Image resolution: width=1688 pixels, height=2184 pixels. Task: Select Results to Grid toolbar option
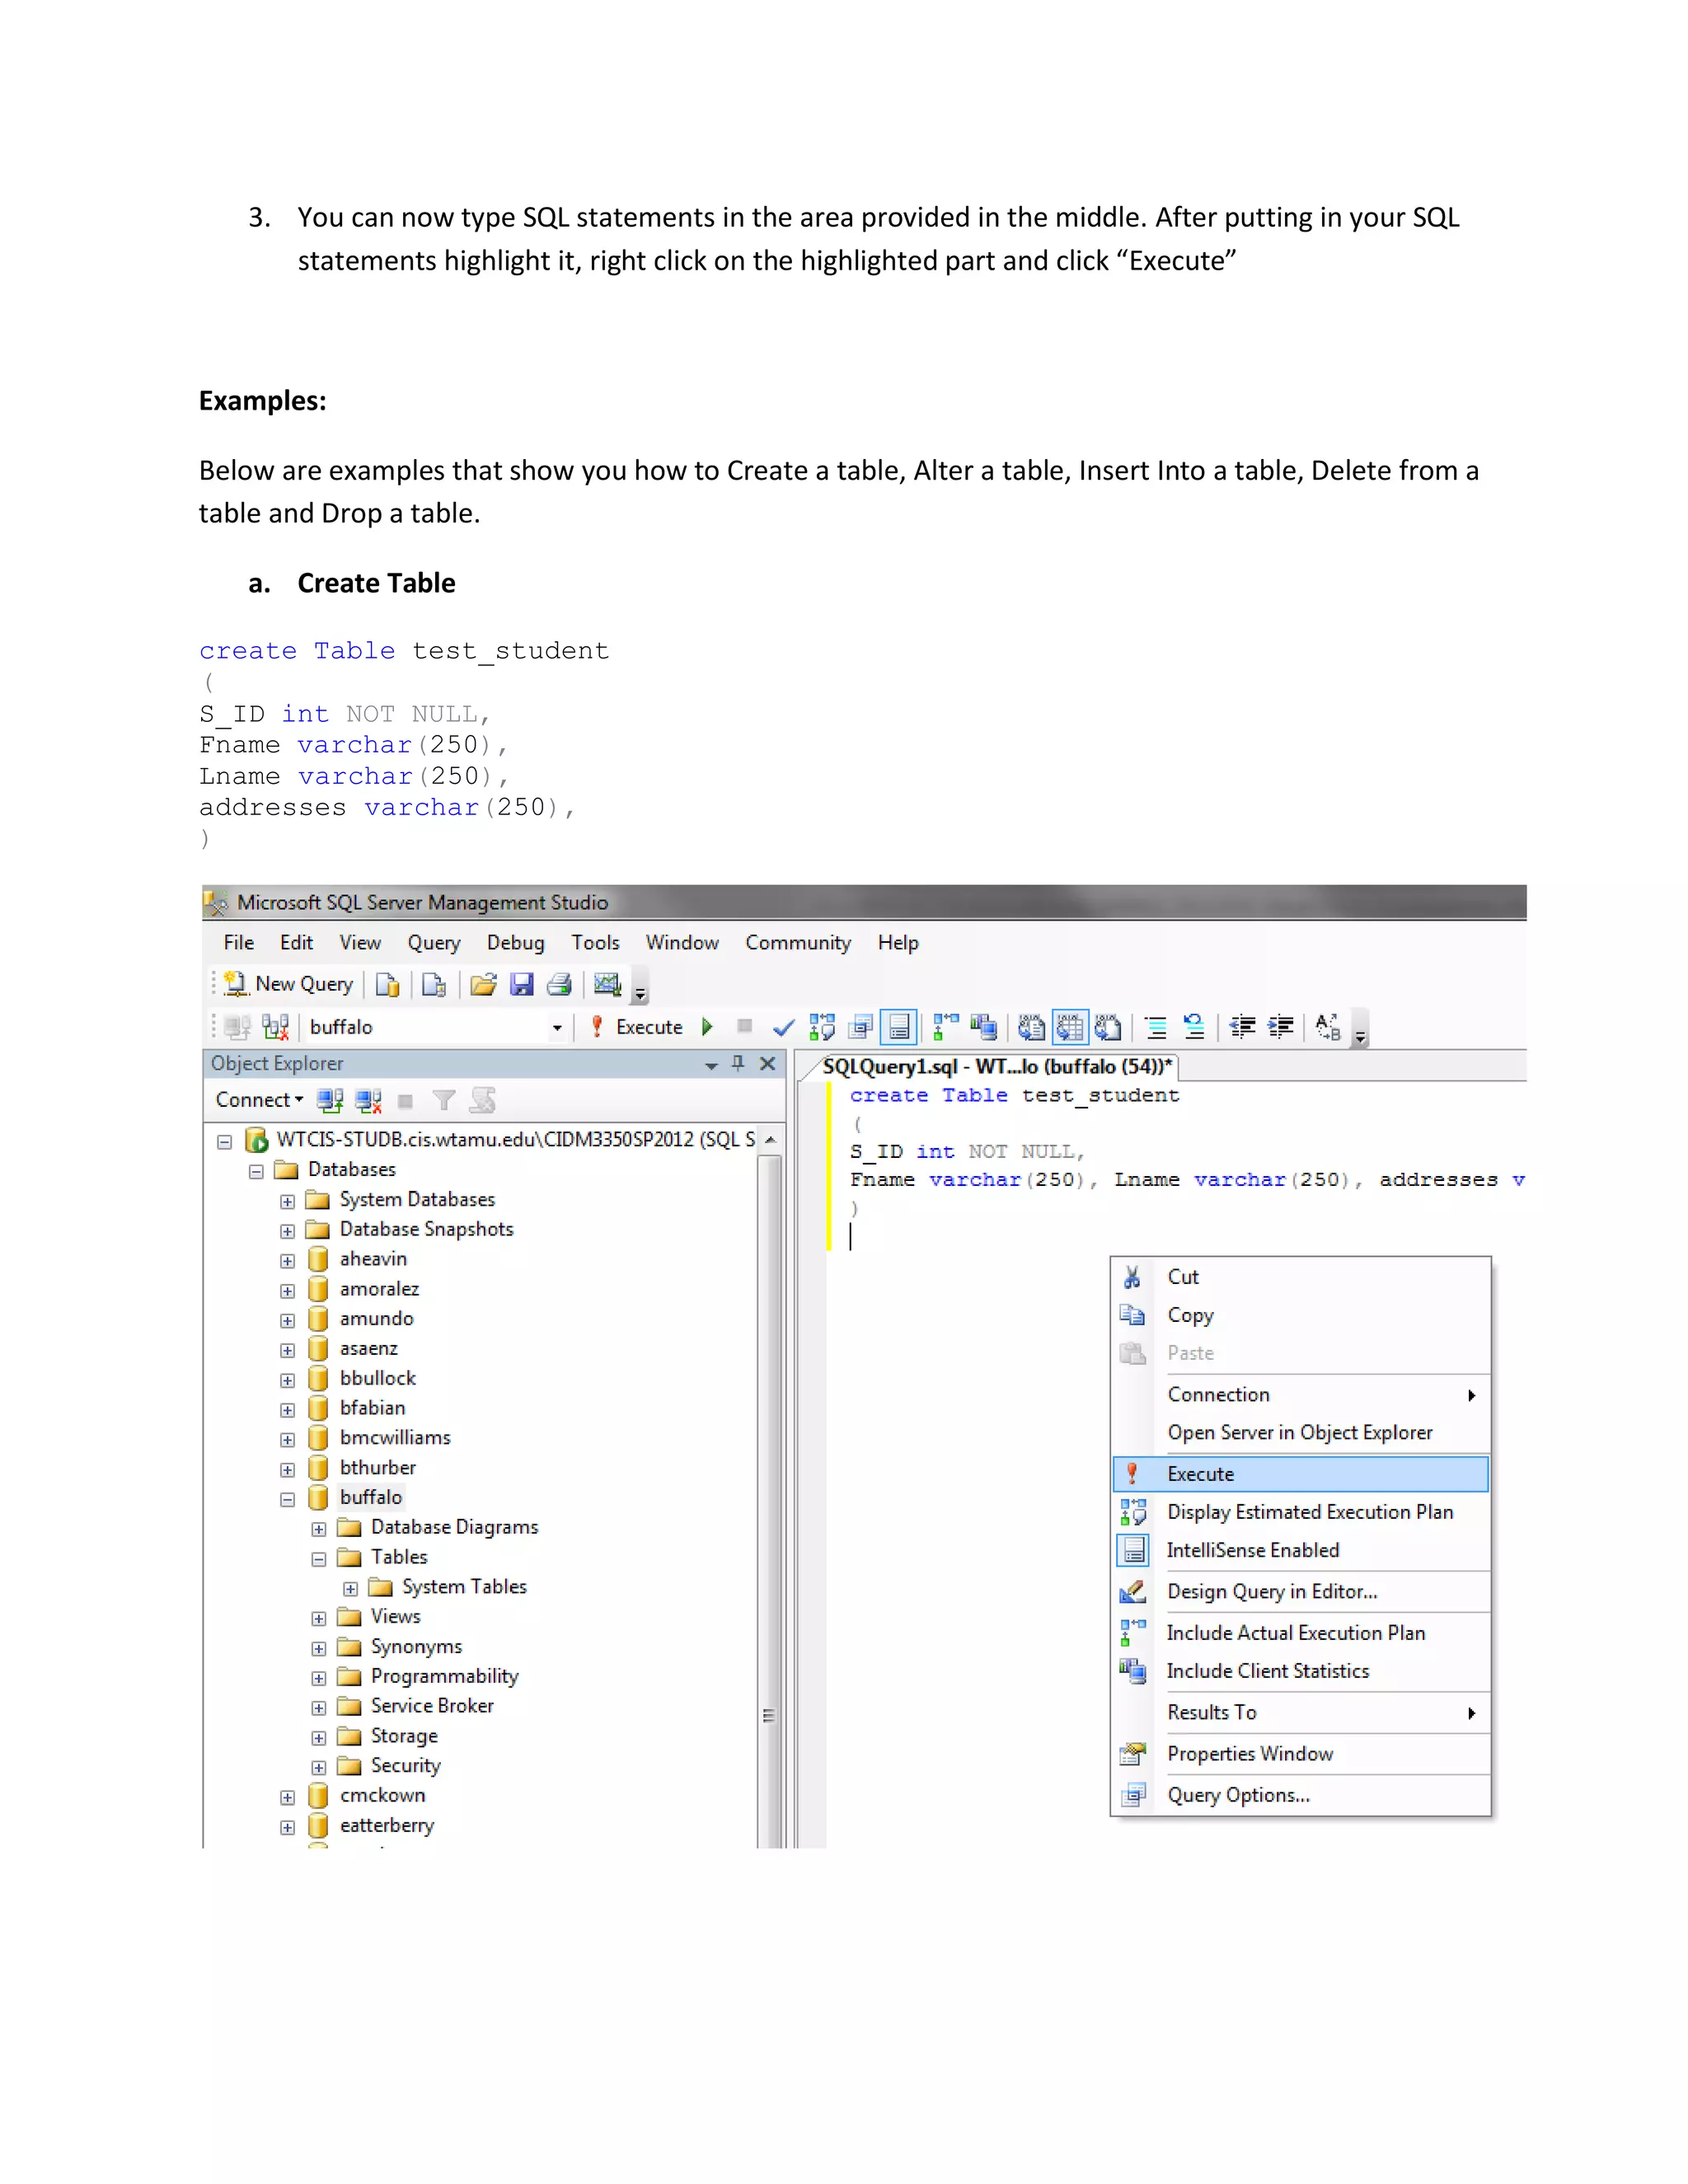[x=1070, y=1027]
